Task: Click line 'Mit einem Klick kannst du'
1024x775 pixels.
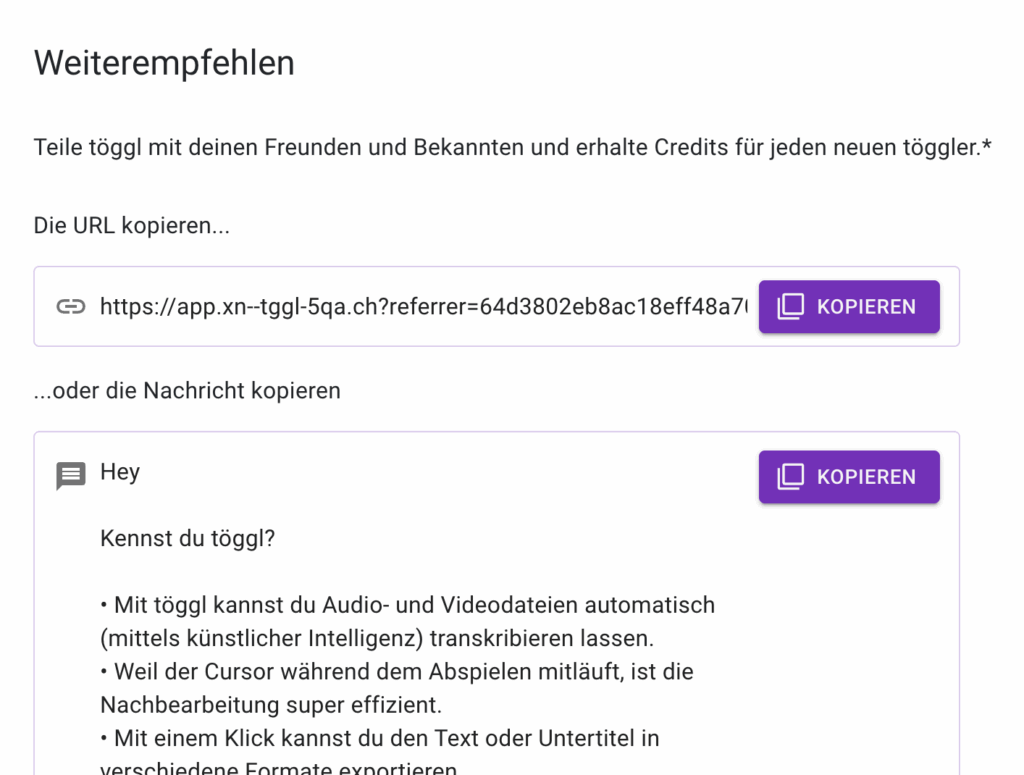Action: pos(379,738)
